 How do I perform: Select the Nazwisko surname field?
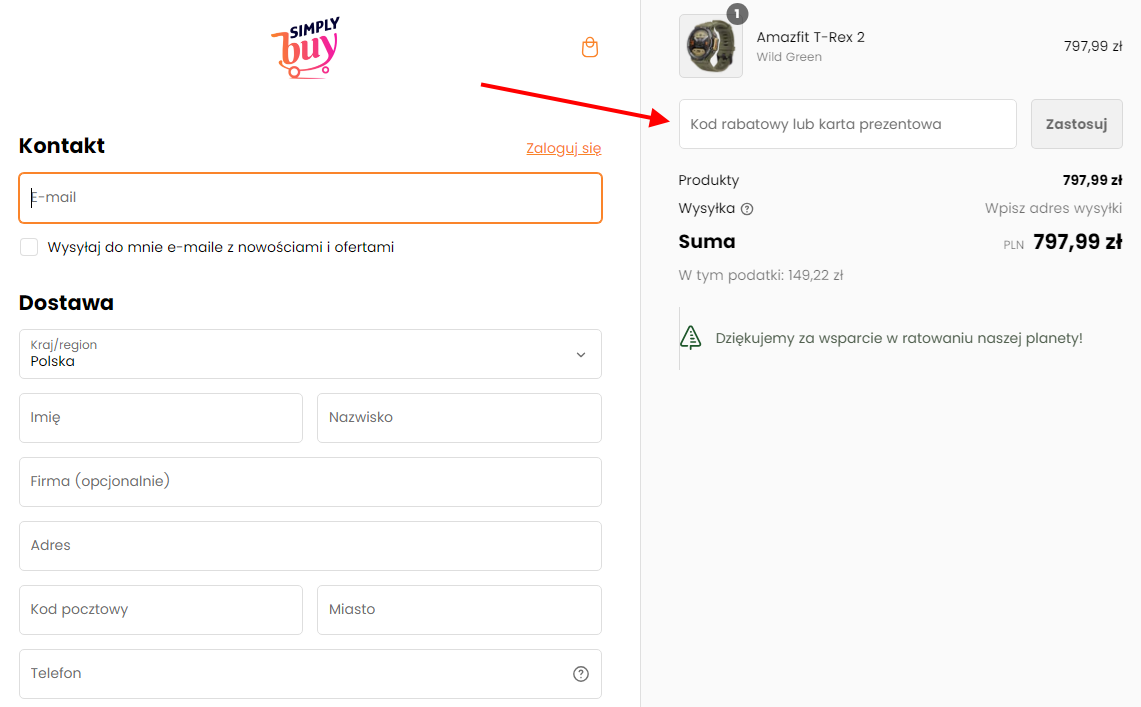[x=459, y=418]
